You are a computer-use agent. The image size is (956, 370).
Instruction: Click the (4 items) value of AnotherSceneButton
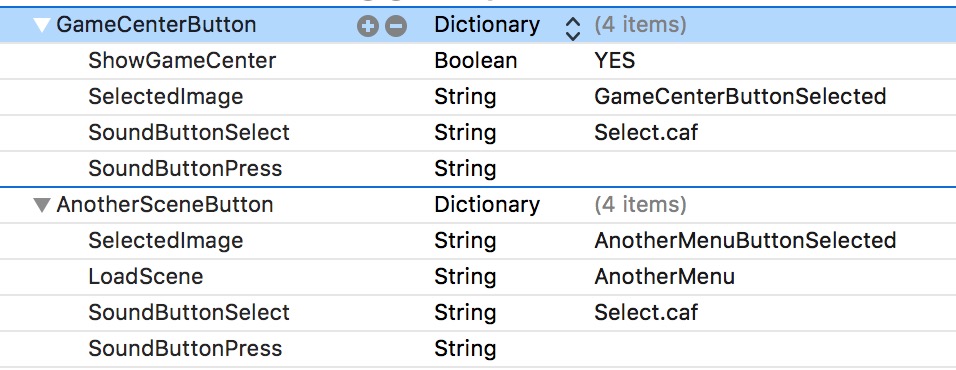click(x=640, y=205)
